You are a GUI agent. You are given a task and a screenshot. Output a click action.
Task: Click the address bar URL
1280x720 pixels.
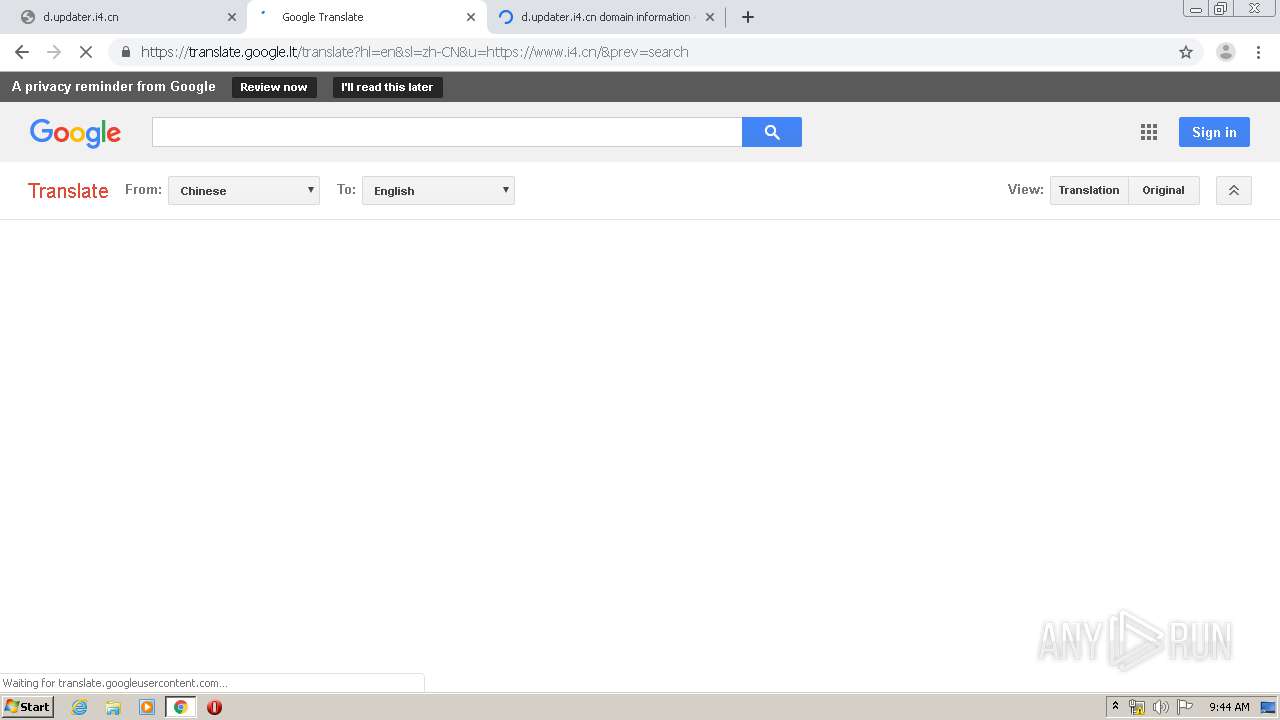tap(414, 52)
